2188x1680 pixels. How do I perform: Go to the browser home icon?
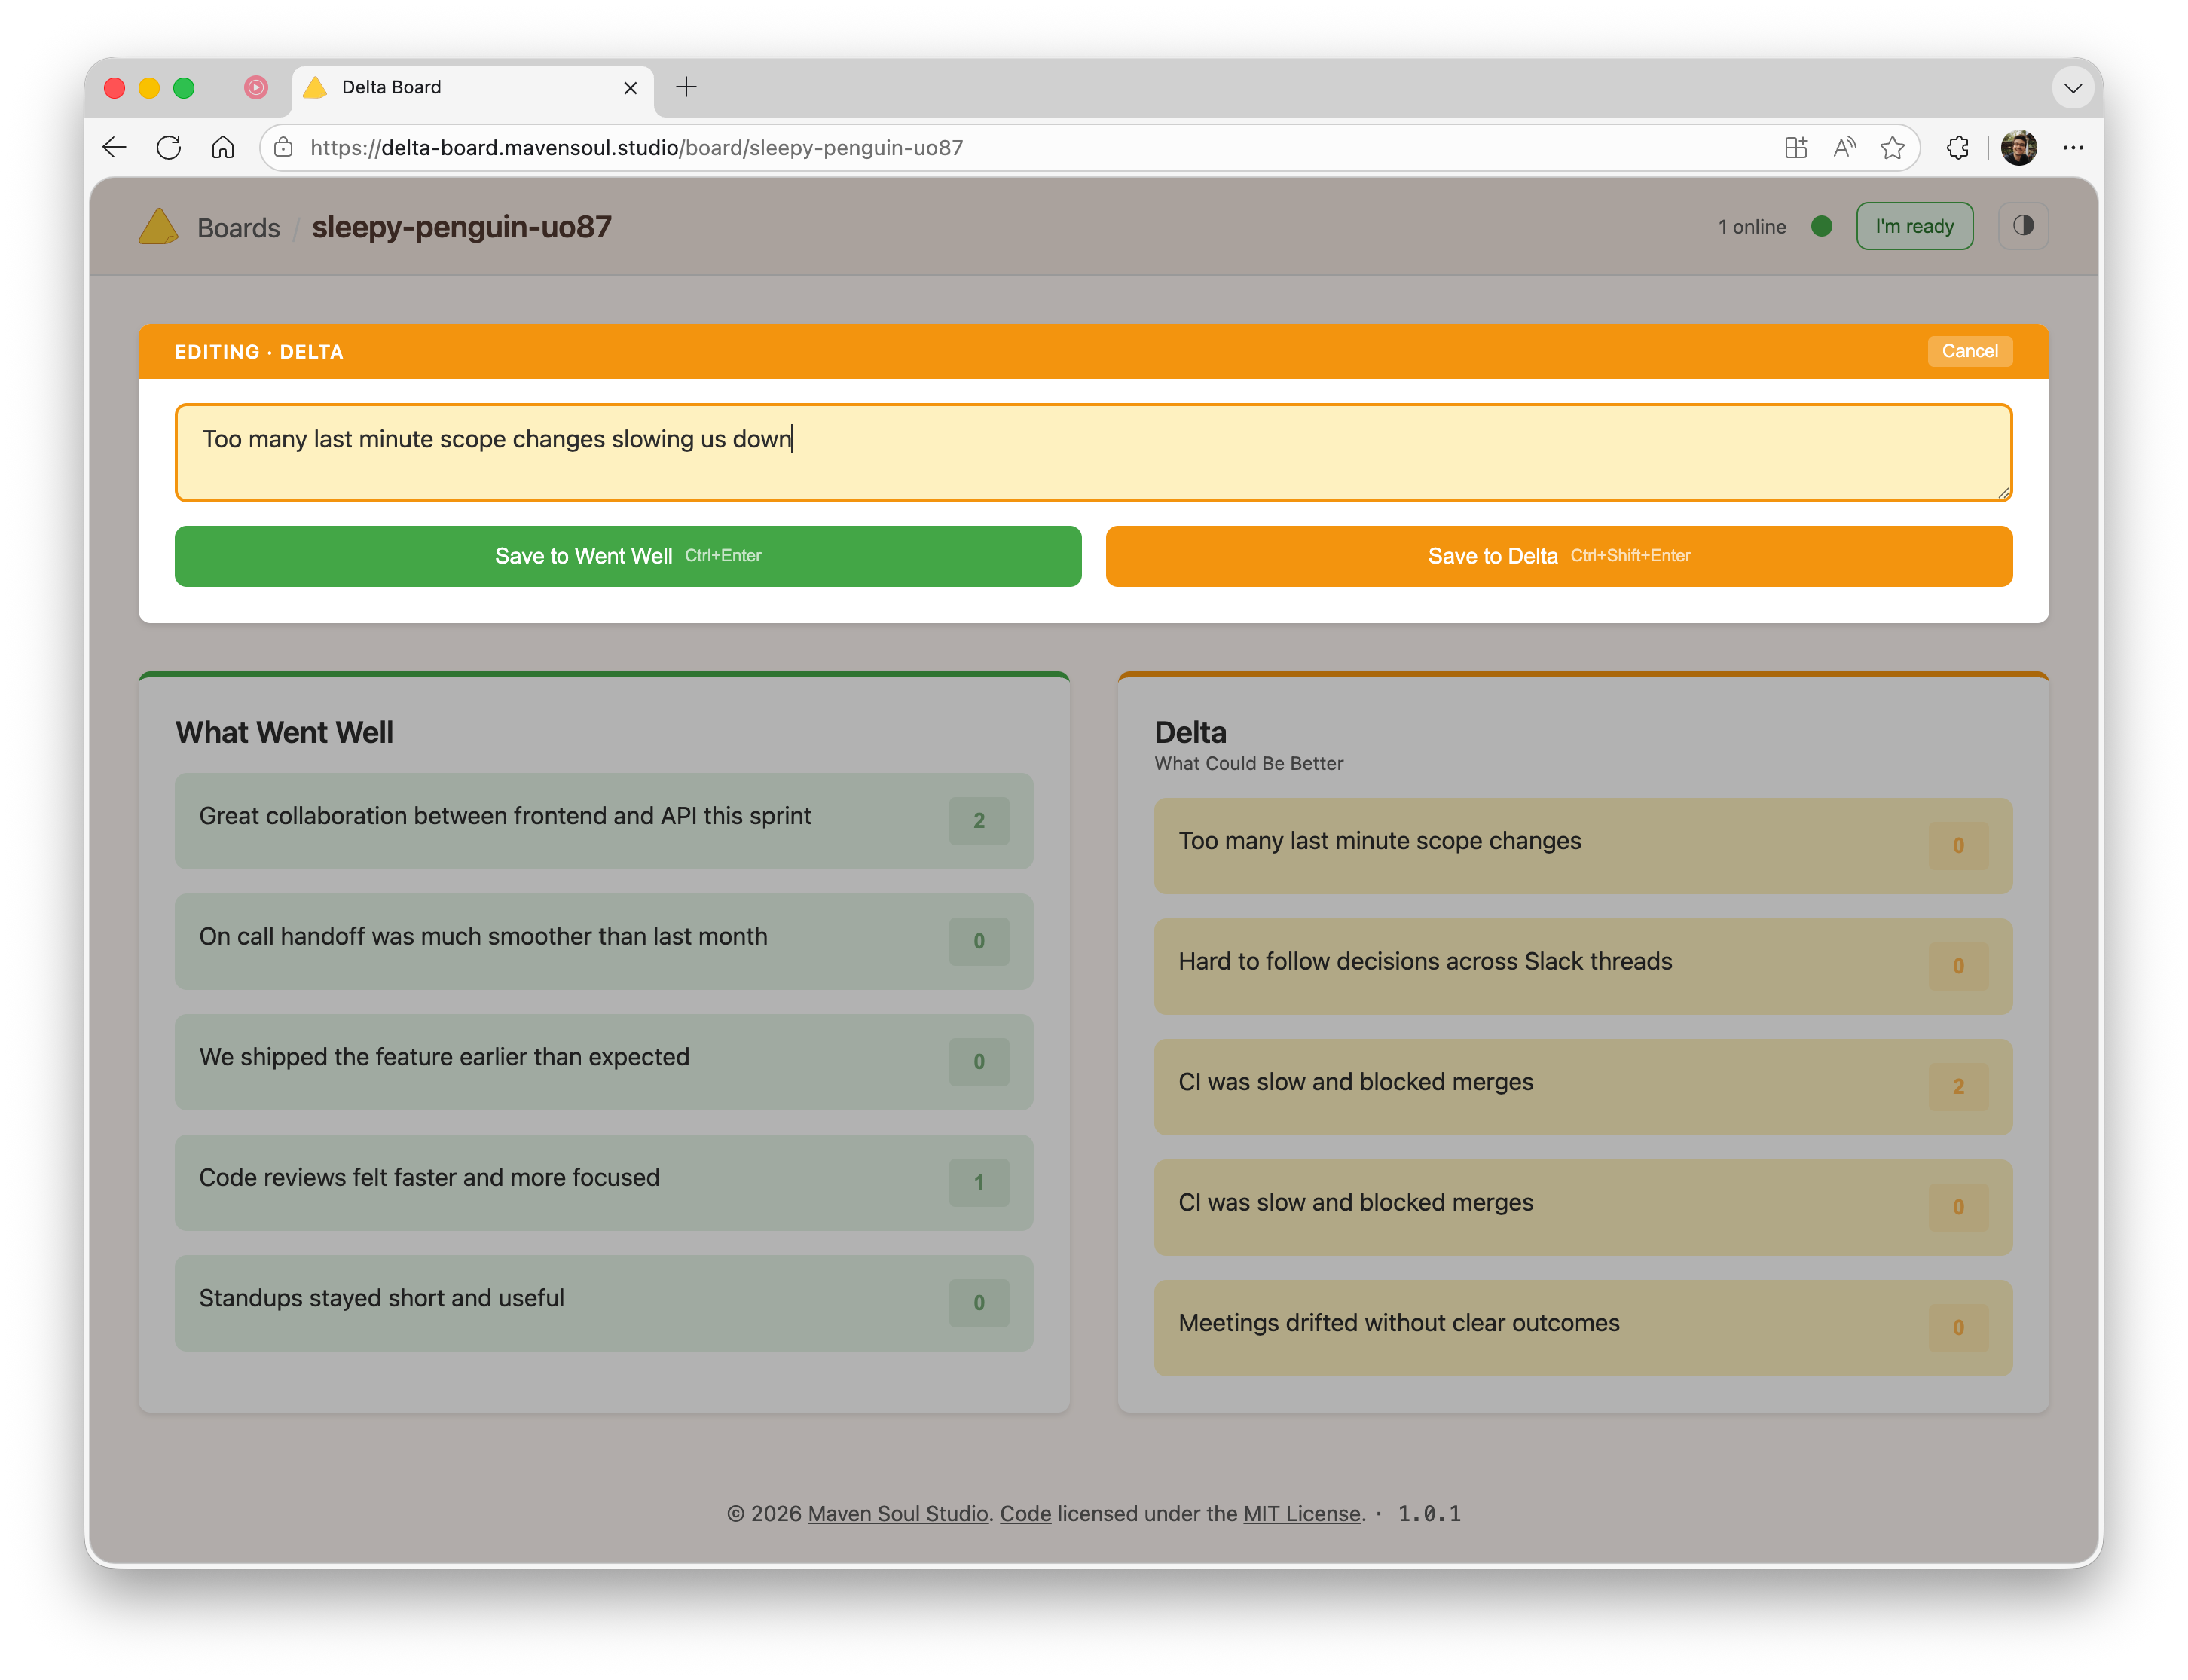(223, 148)
